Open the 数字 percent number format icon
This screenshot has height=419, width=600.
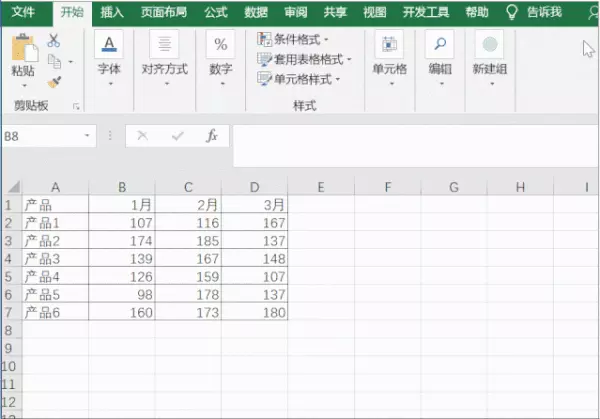[x=221, y=44]
